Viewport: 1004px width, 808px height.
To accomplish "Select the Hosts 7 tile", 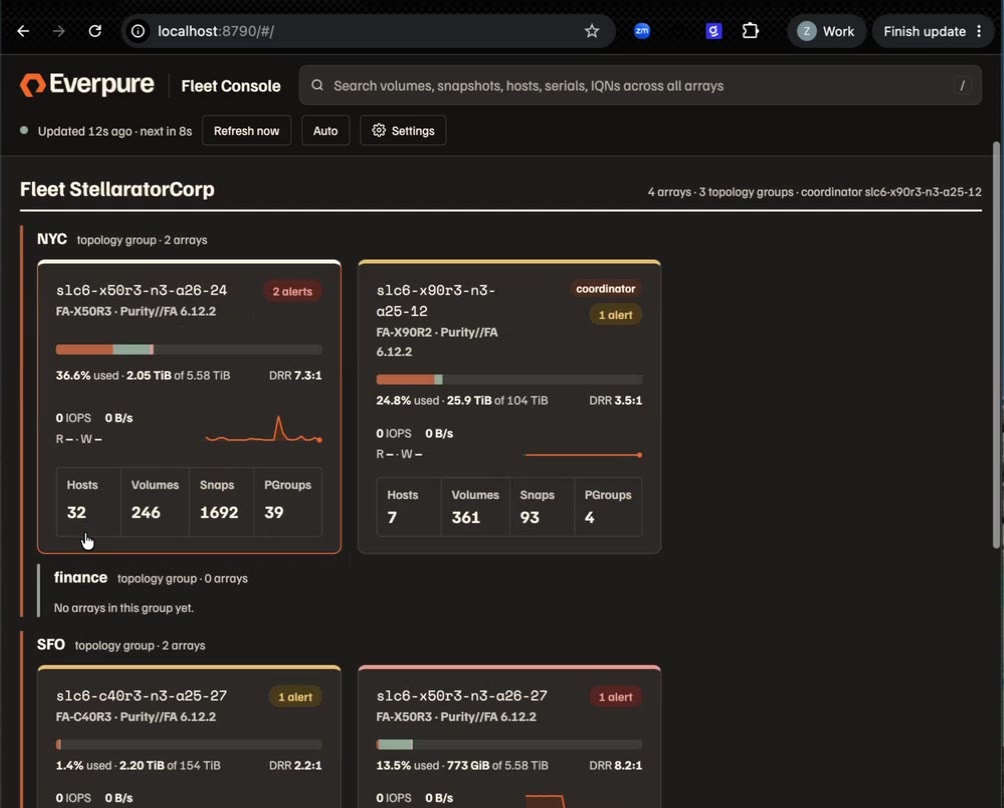I will [x=409, y=507].
